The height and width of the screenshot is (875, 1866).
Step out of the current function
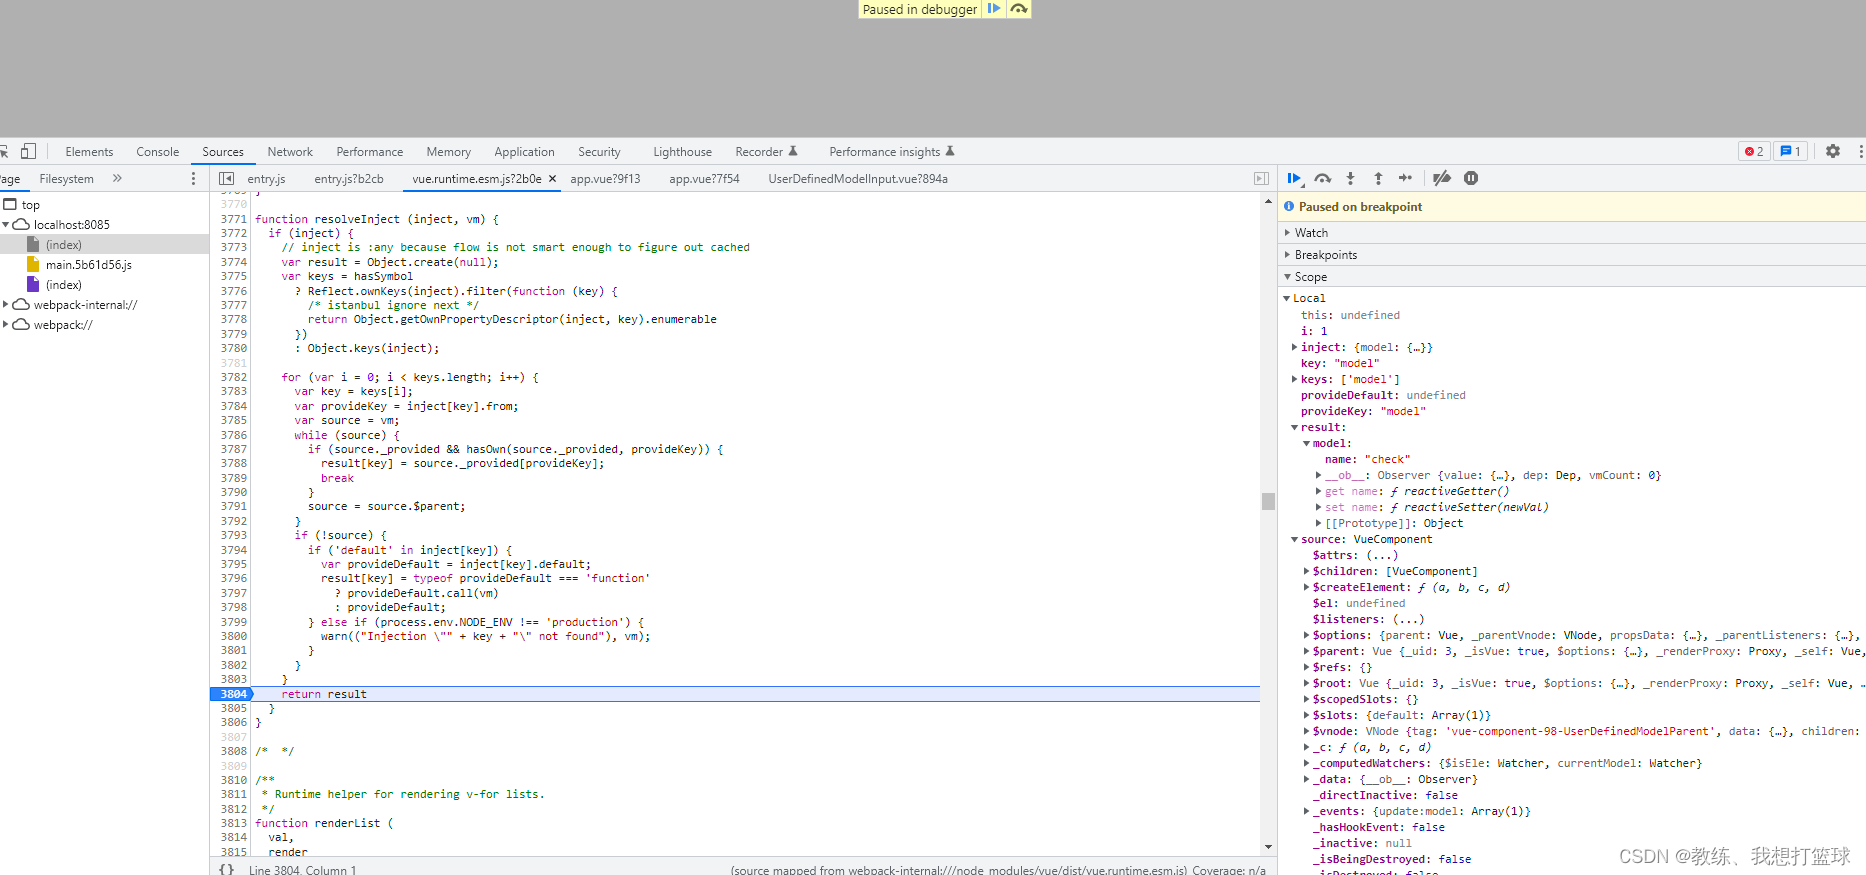1378,178
